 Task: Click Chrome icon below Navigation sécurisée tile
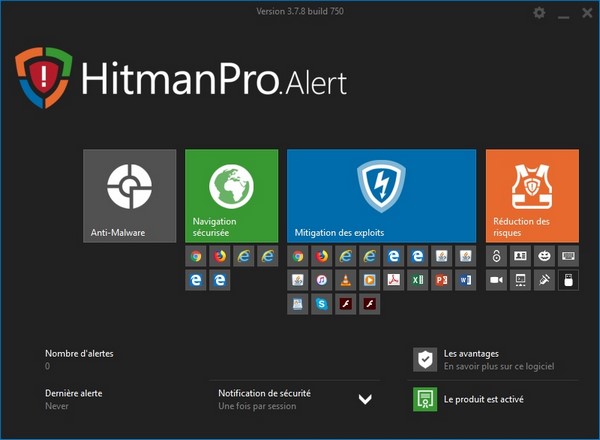196,256
